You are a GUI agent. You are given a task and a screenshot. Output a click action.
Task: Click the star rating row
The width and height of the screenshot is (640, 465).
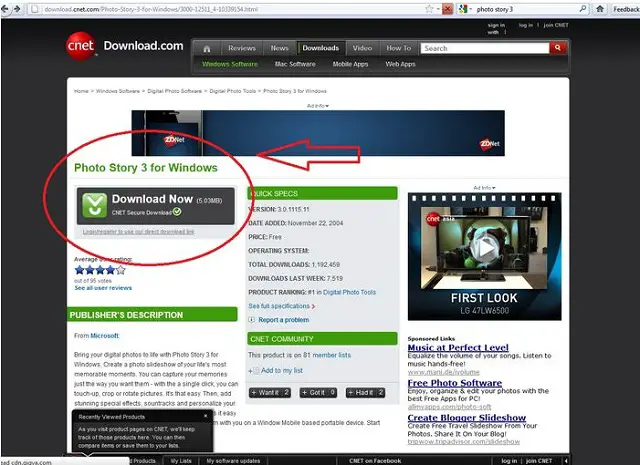click(x=100, y=270)
